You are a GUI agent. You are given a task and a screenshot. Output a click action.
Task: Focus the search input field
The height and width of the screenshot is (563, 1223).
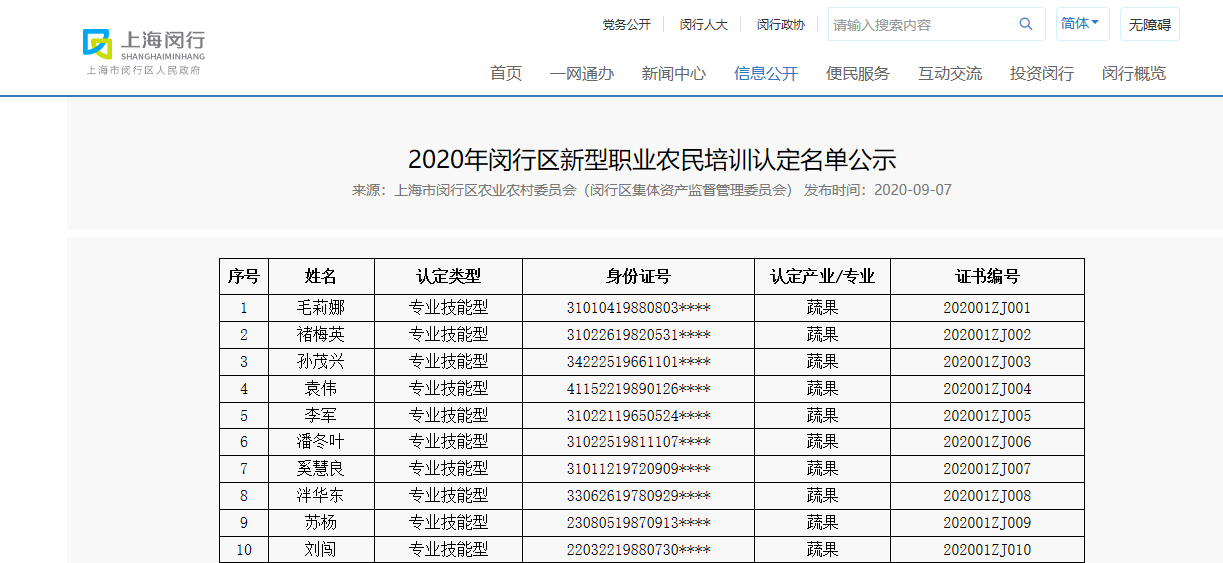point(920,25)
